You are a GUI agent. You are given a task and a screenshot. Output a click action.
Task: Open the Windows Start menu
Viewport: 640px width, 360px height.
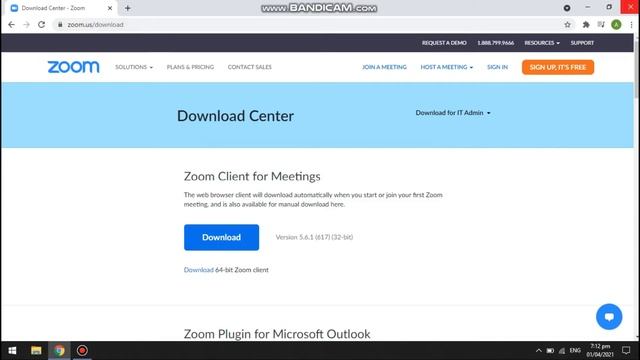coord(12,350)
